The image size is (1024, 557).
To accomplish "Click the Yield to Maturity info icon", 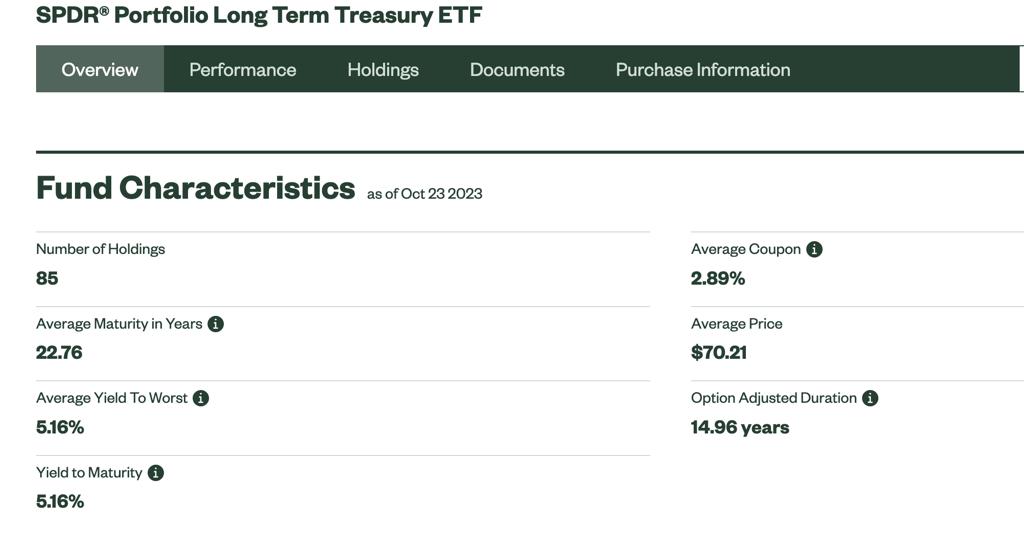I will pos(155,473).
